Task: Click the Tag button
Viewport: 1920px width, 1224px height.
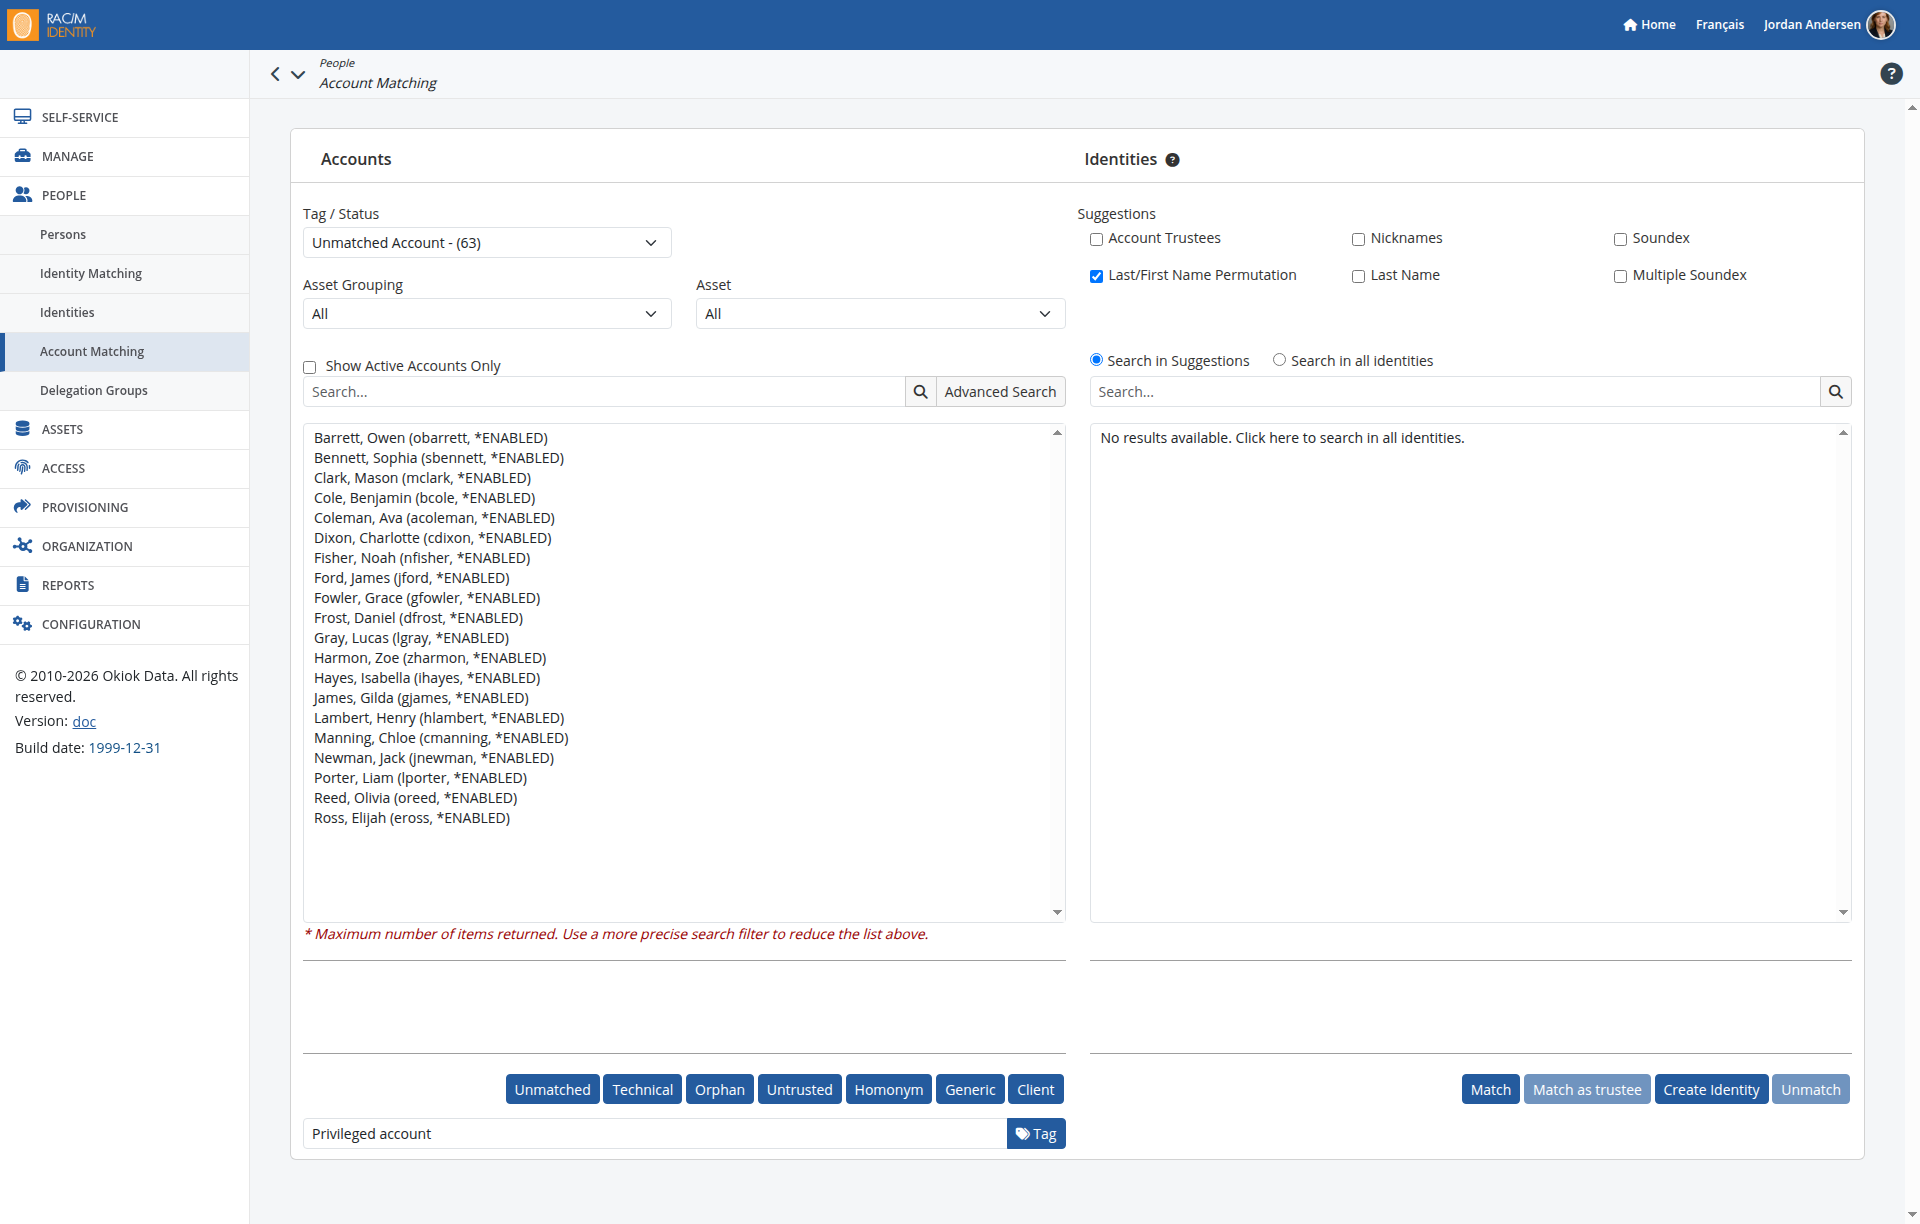Action: pos(1036,1134)
